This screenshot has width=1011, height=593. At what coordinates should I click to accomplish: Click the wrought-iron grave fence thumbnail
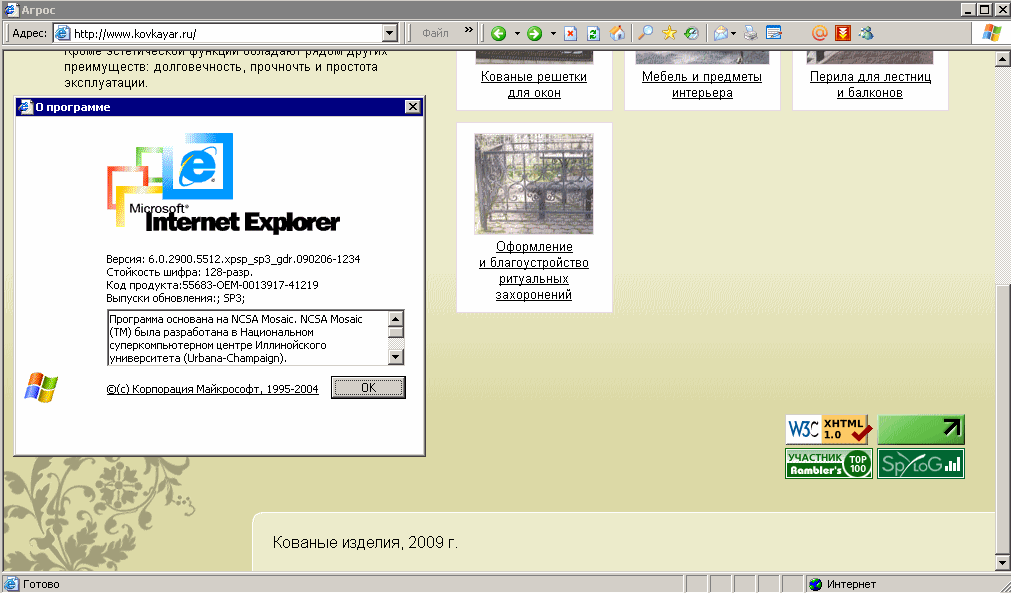(534, 184)
